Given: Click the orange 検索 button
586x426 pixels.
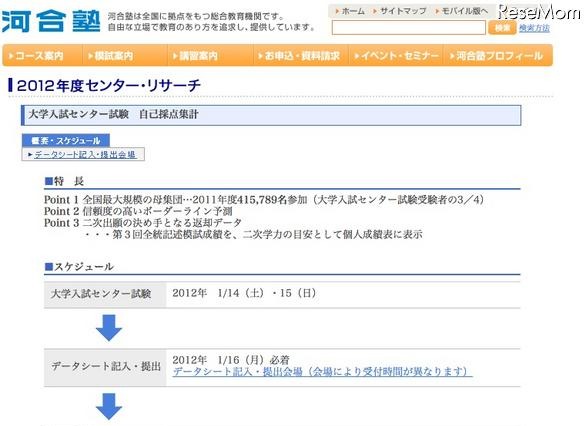Looking at the screenshot, I should (502, 28).
